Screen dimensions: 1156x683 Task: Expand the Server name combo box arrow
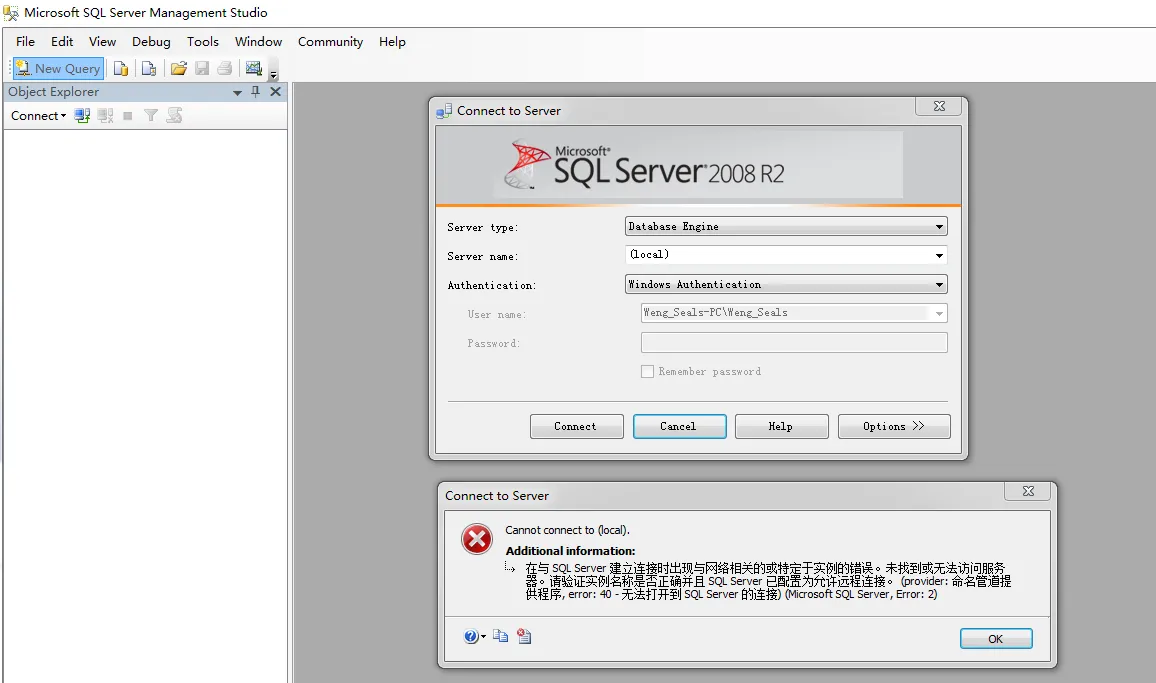pyautogui.click(x=939, y=255)
